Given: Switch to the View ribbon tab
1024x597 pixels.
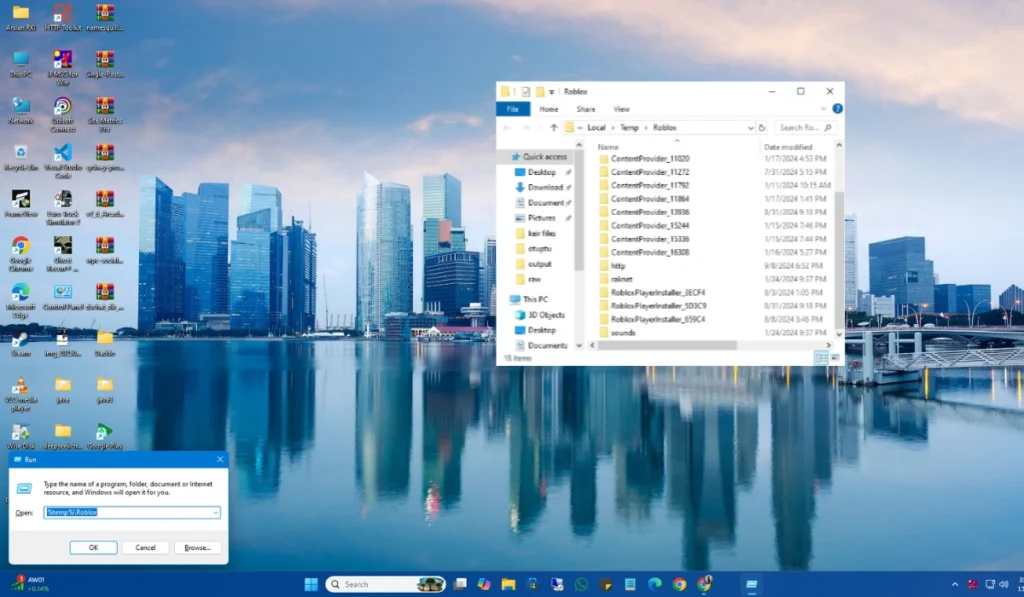Looking at the screenshot, I should click(621, 109).
